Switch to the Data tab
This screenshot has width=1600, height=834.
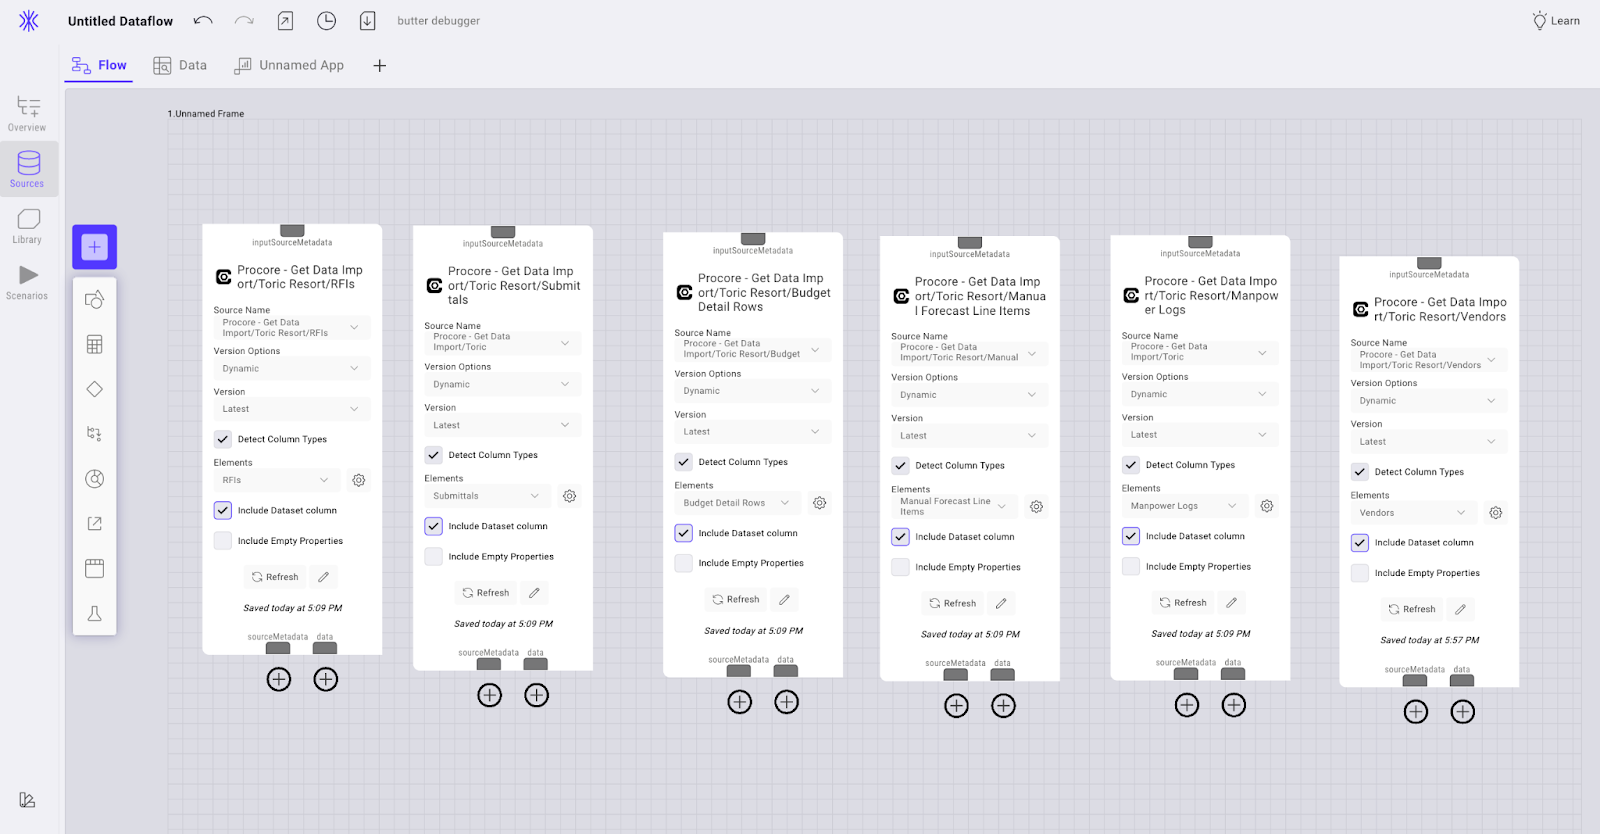coord(180,65)
